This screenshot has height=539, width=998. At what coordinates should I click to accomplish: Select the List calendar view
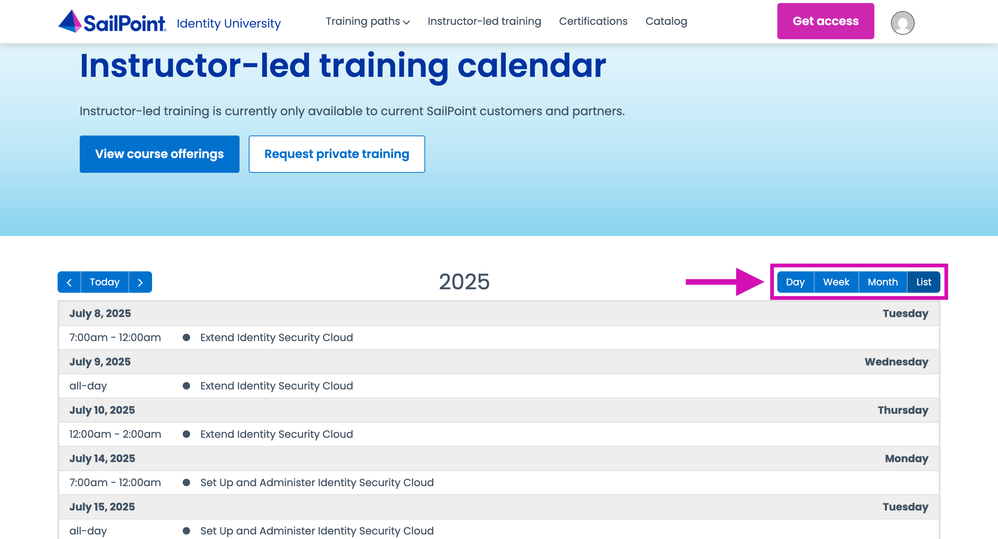click(x=924, y=282)
